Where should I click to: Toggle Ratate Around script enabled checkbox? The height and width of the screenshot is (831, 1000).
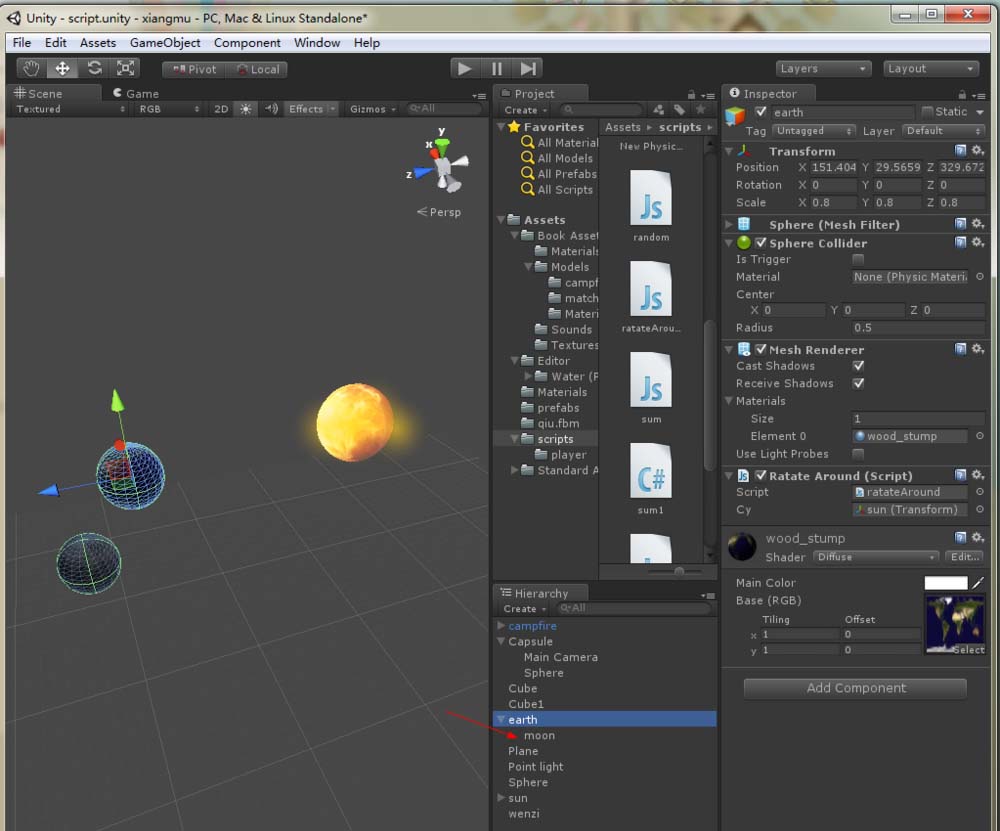tap(760, 476)
